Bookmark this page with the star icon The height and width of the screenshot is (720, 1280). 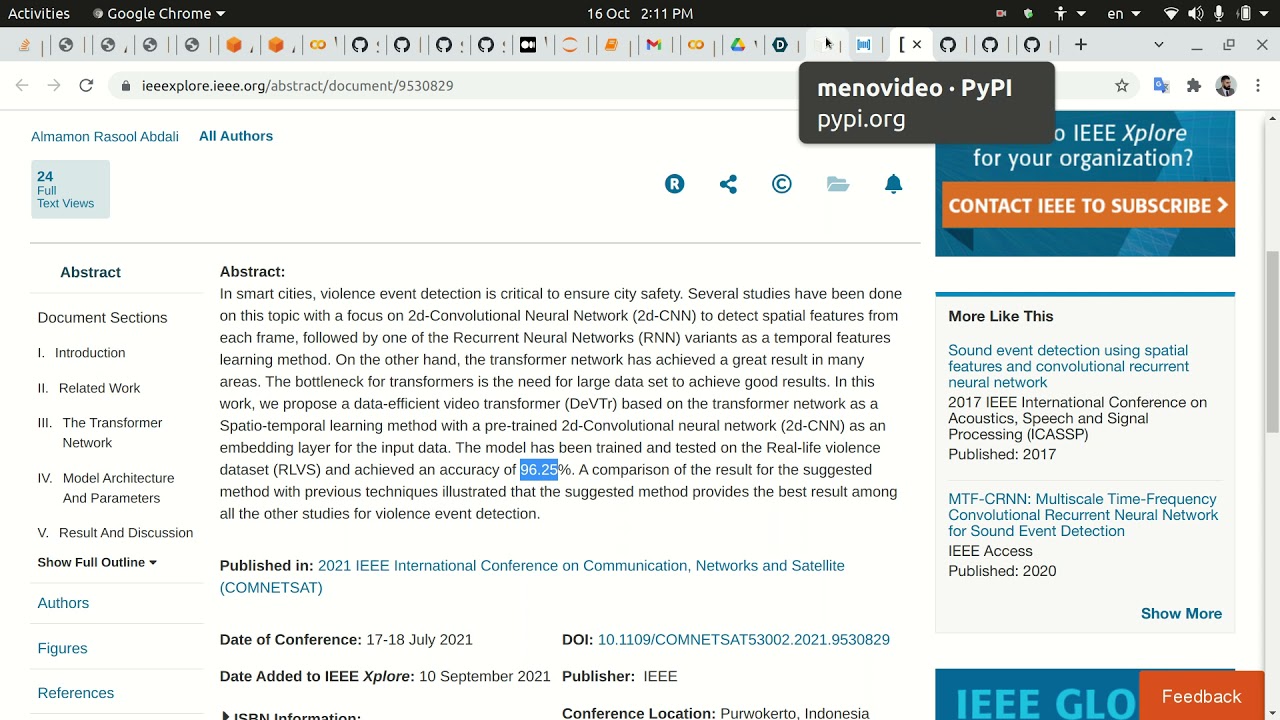click(x=1122, y=86)
